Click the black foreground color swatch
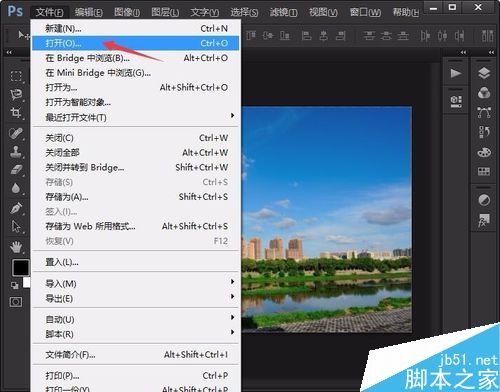 20,267
